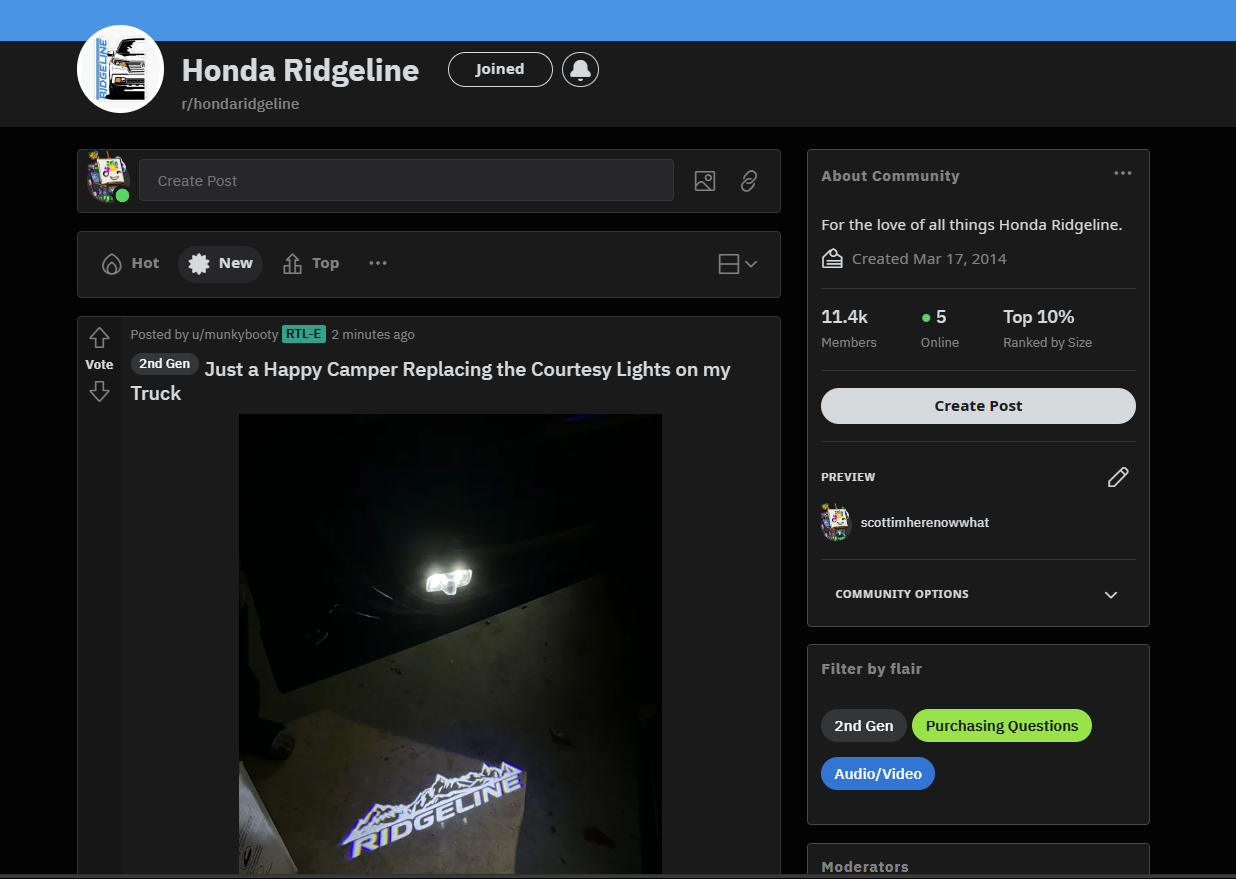Sort posts by New
1236x879 pixels.
pyautogui.click(x=221, y=263)
